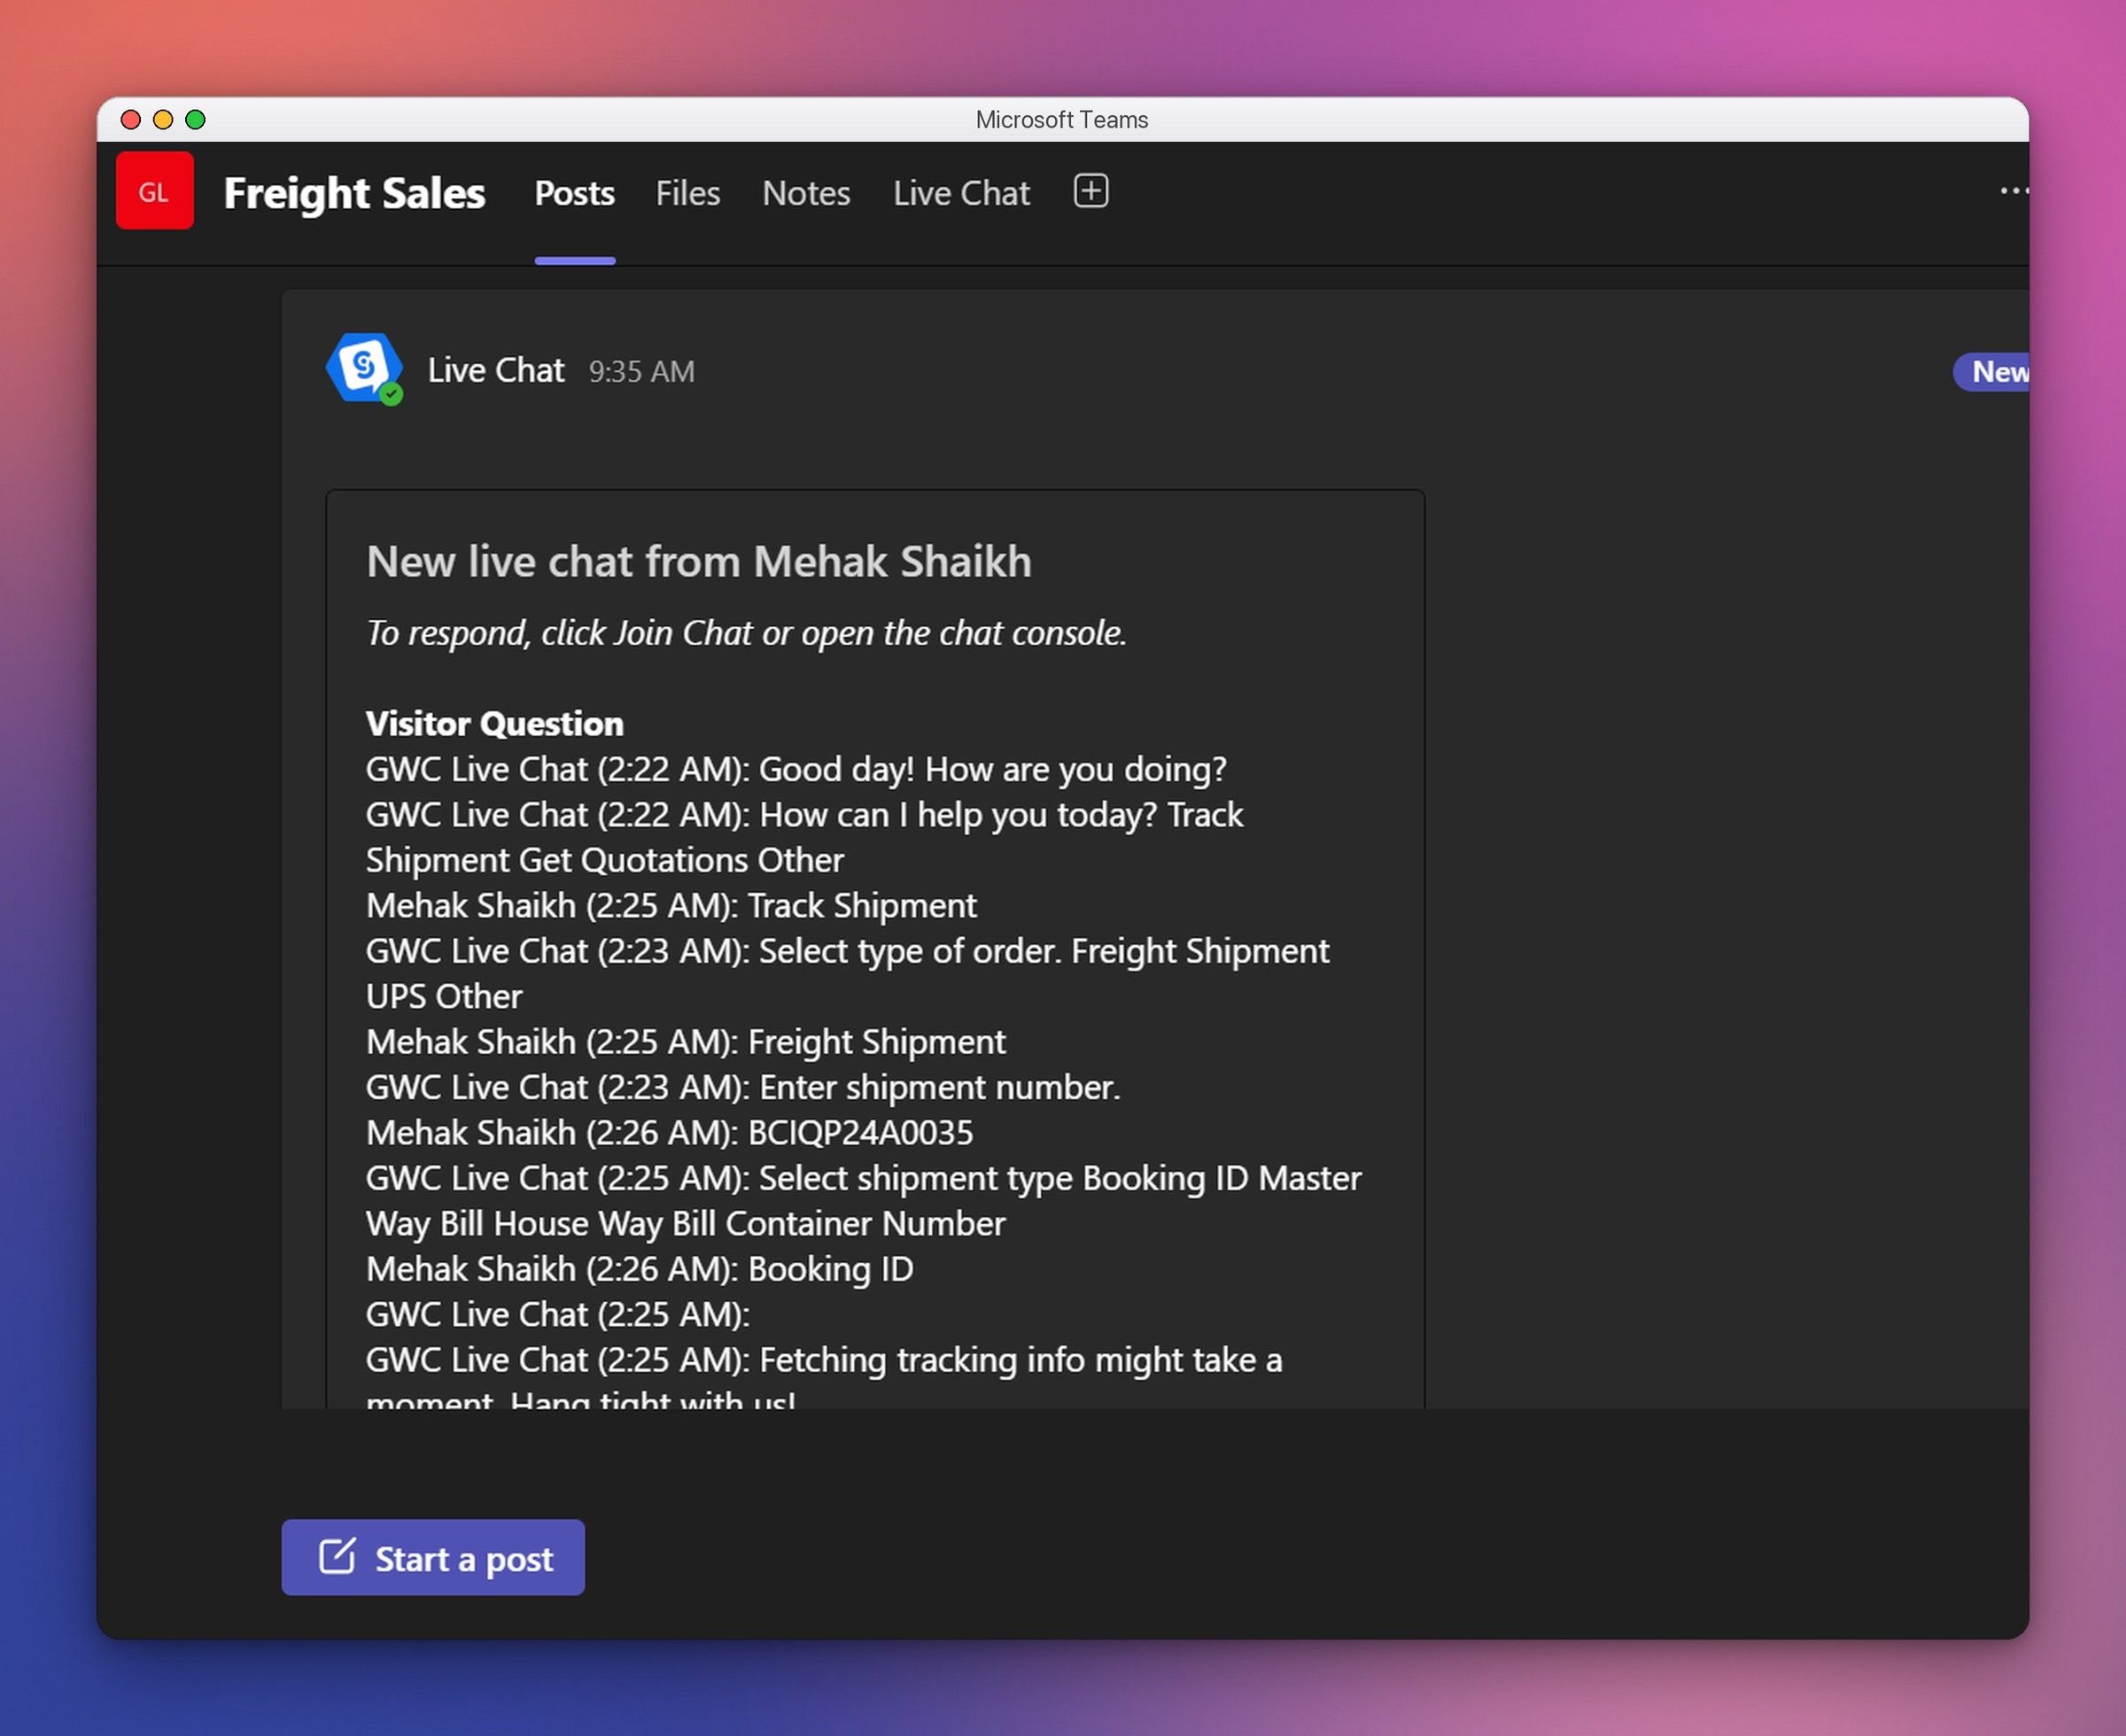Click the Live Chat sender name

(496, 370)
